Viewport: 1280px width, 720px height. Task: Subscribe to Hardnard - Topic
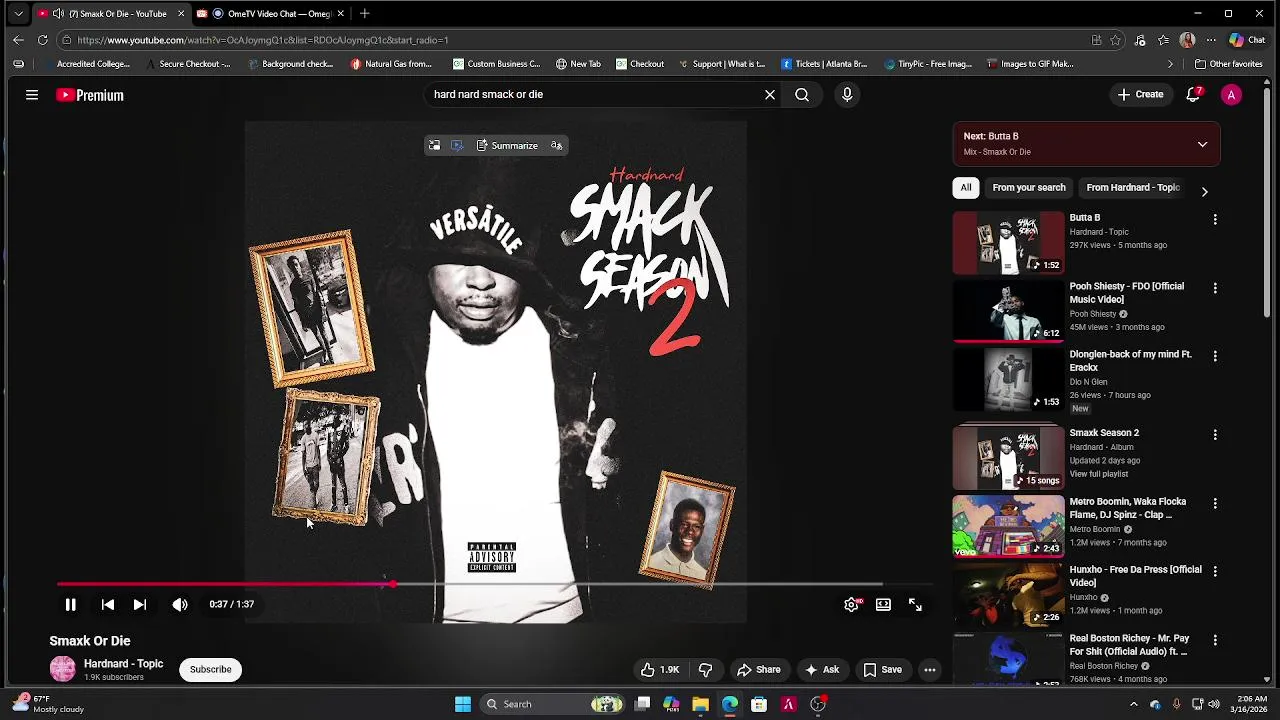210,670
